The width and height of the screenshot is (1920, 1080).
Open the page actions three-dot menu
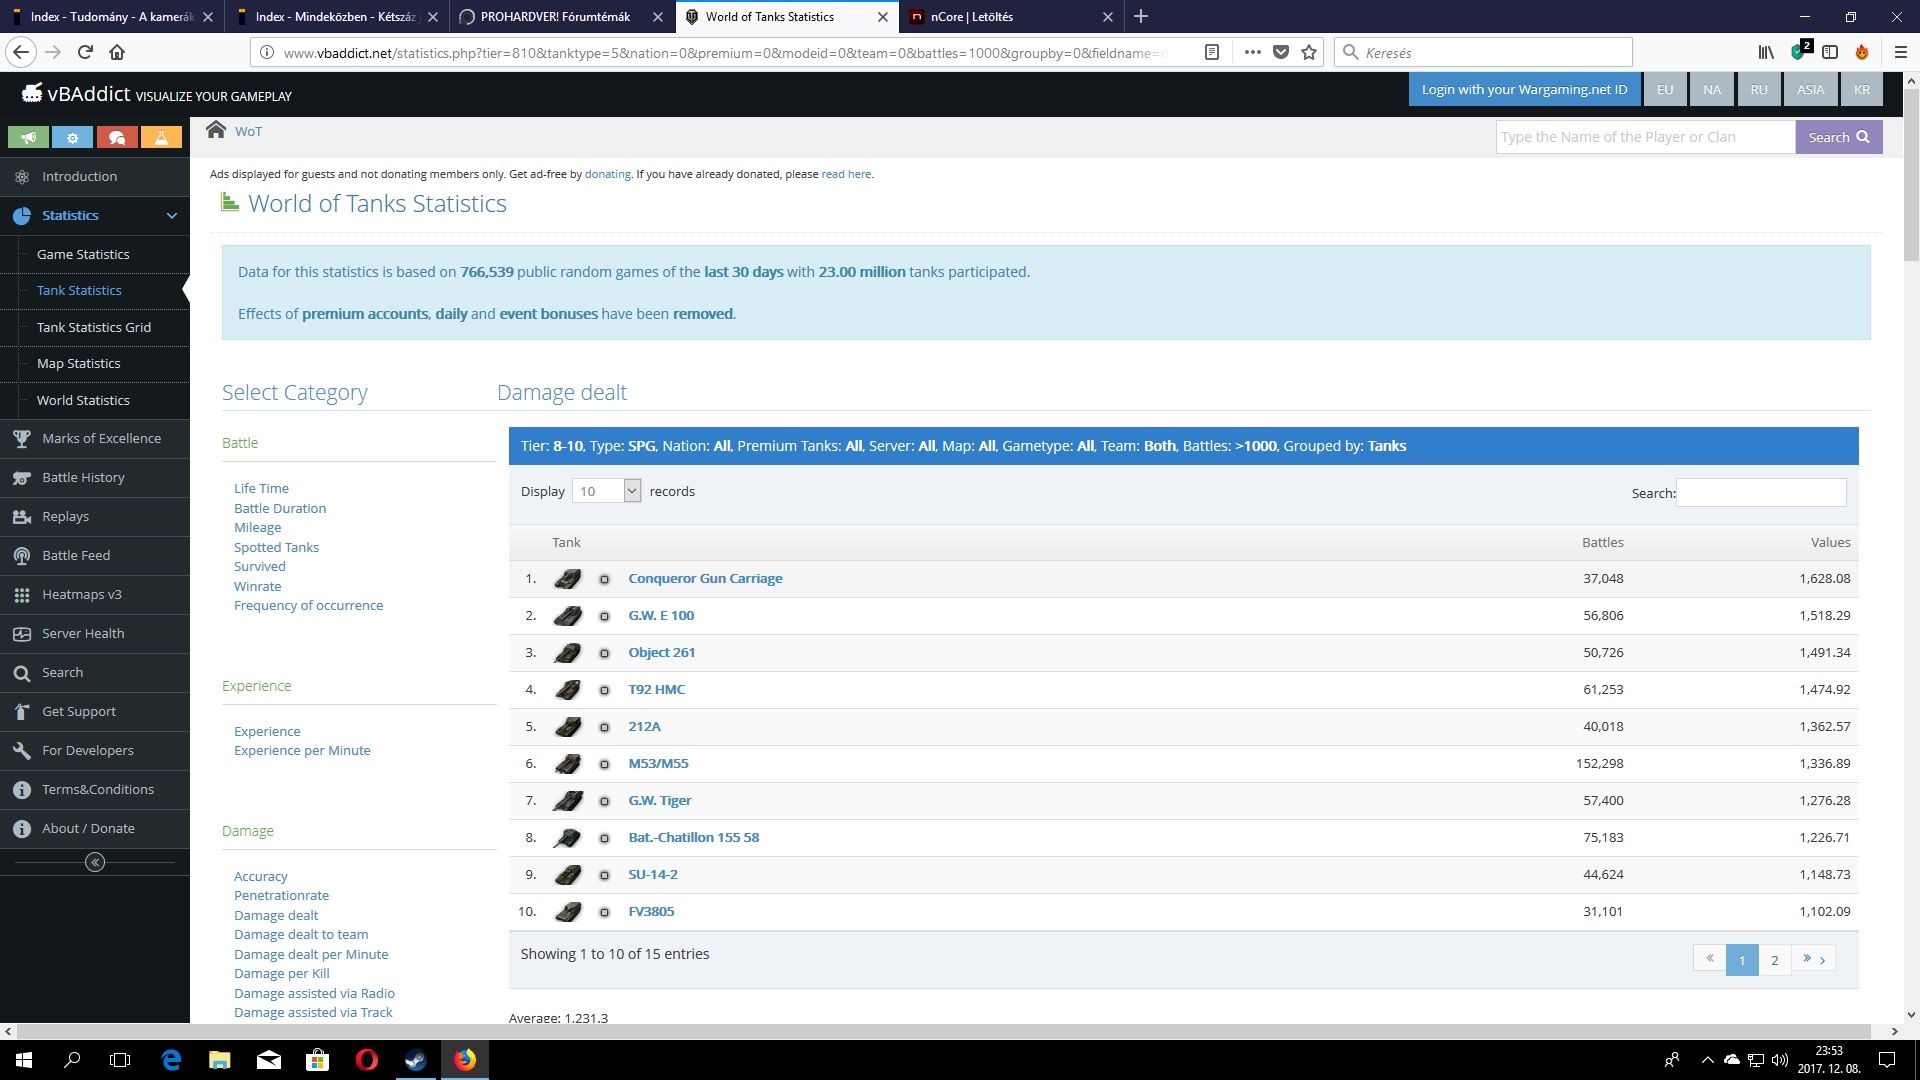[x=1252, y=52]
